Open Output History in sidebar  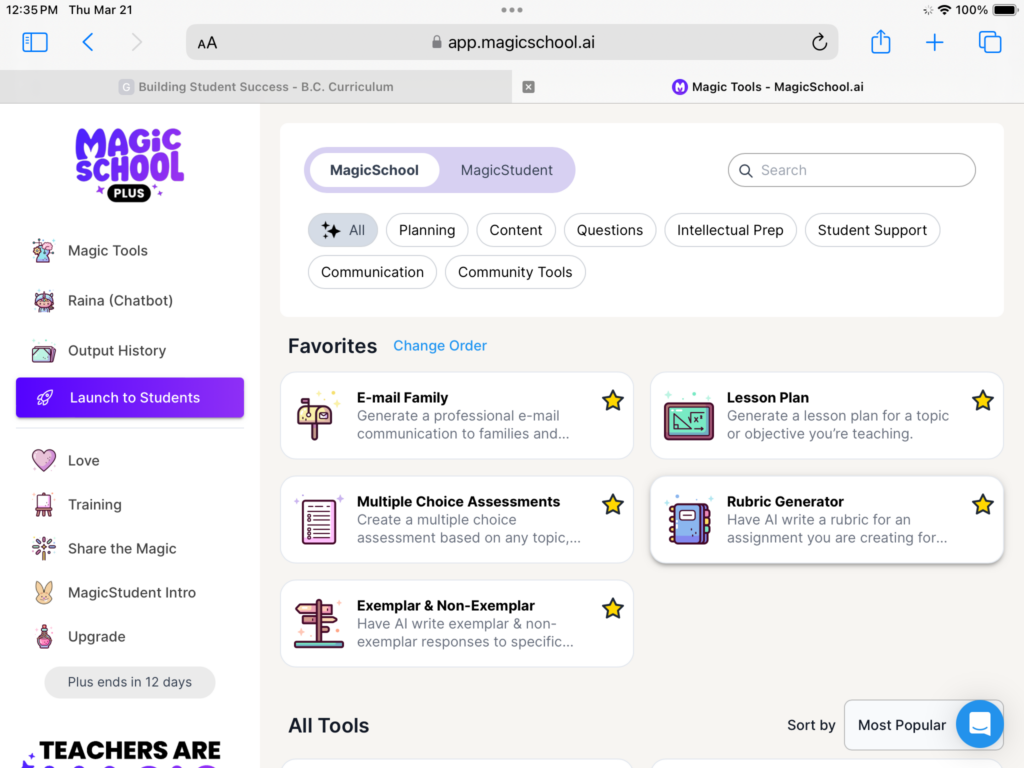pos(130,351)
